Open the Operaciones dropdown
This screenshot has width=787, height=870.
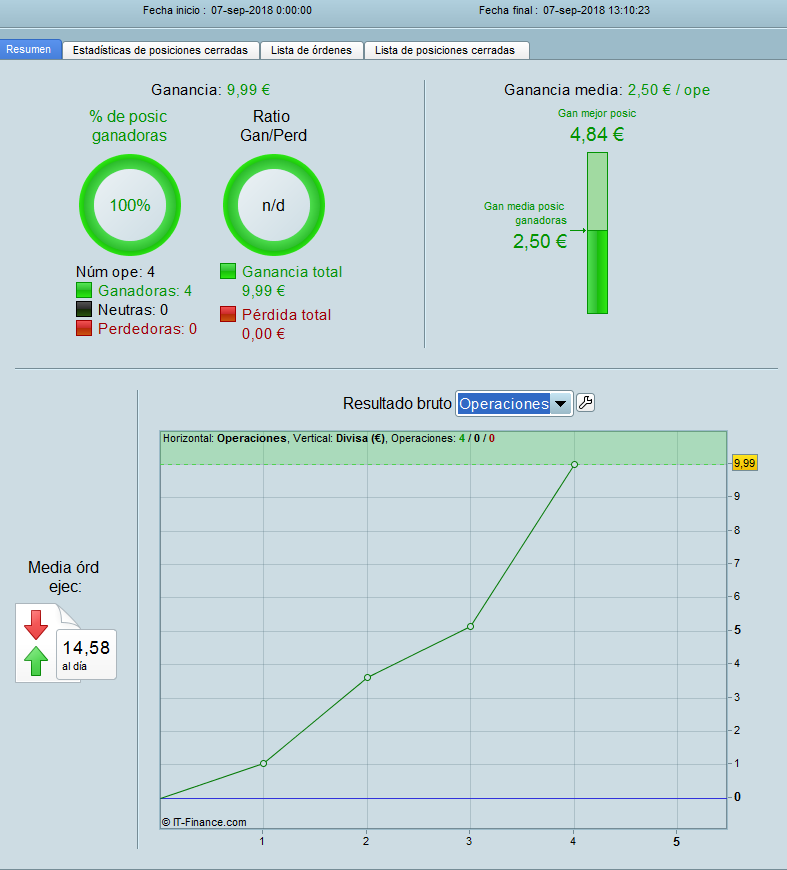[514, 403]
